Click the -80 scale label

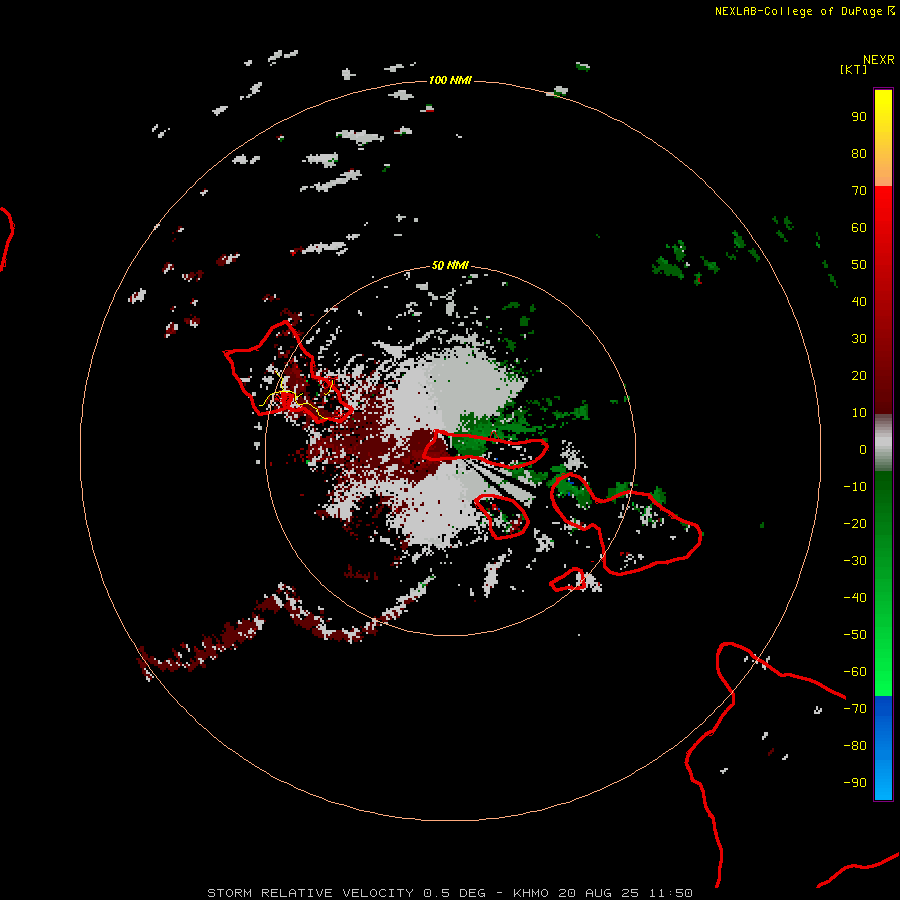855,746
